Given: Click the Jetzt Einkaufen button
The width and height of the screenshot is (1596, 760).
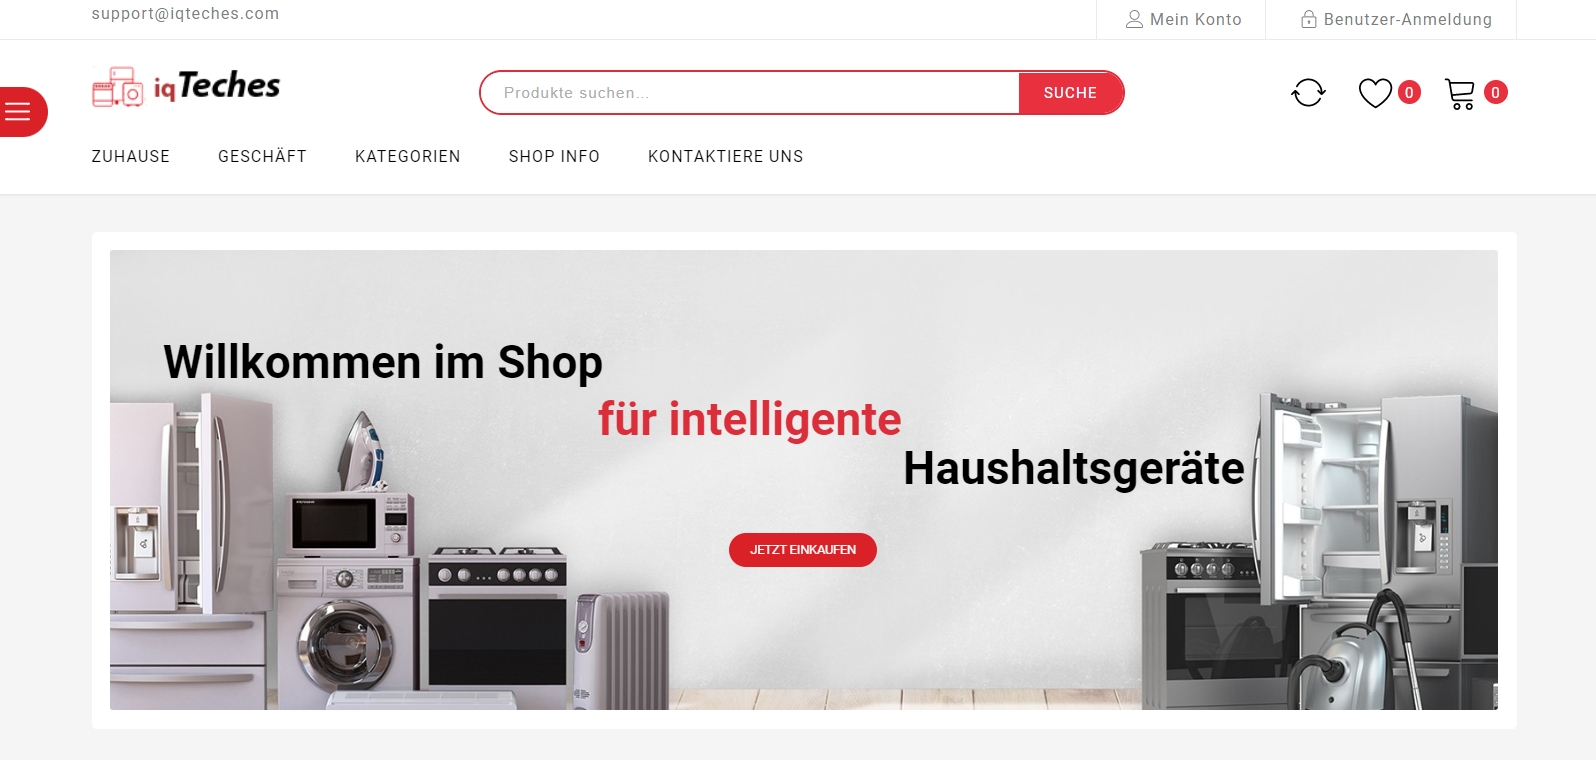Looking at the screenshot, I should tap(803, 550).
